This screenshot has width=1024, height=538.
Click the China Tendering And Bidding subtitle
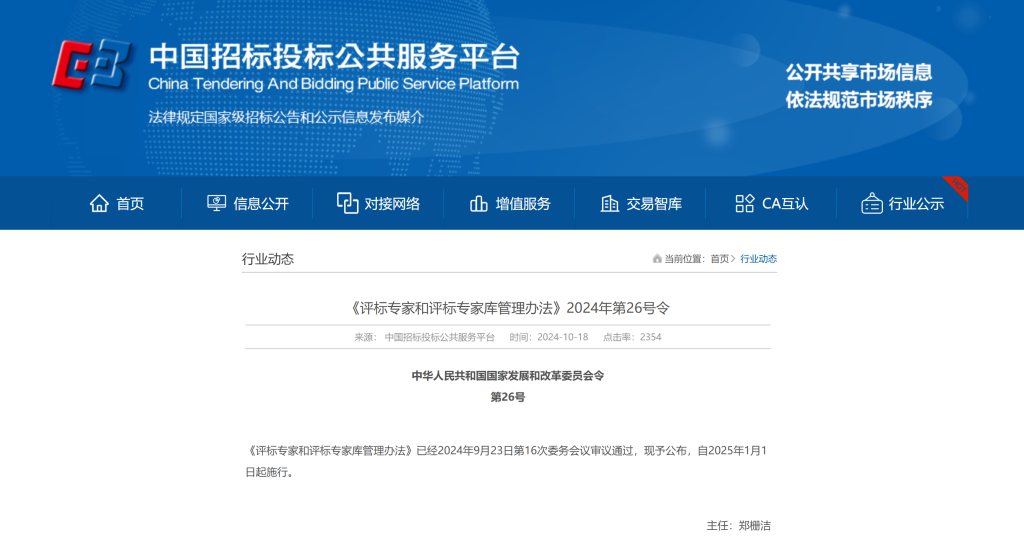click(x=334, y=84)
